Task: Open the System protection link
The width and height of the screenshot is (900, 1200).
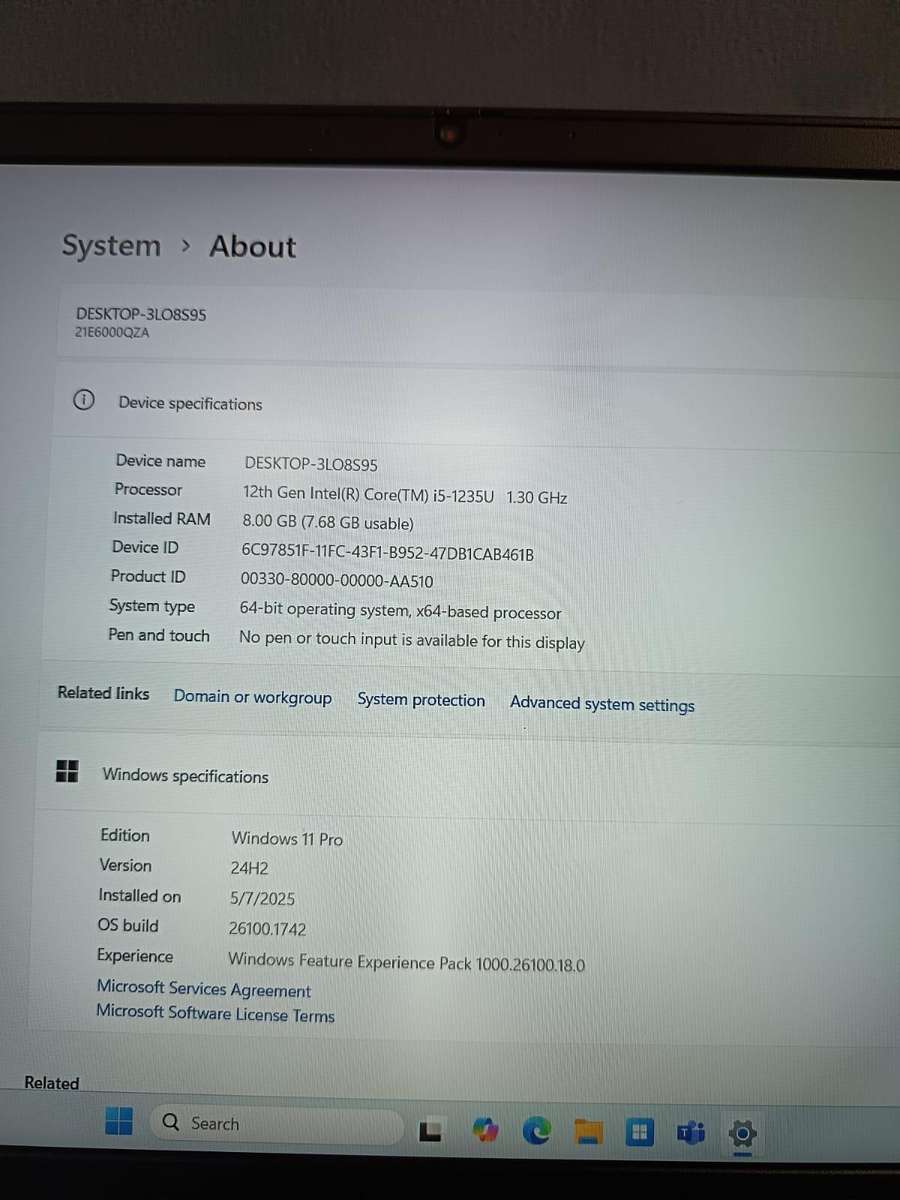Action: click(x=421, y=699)
